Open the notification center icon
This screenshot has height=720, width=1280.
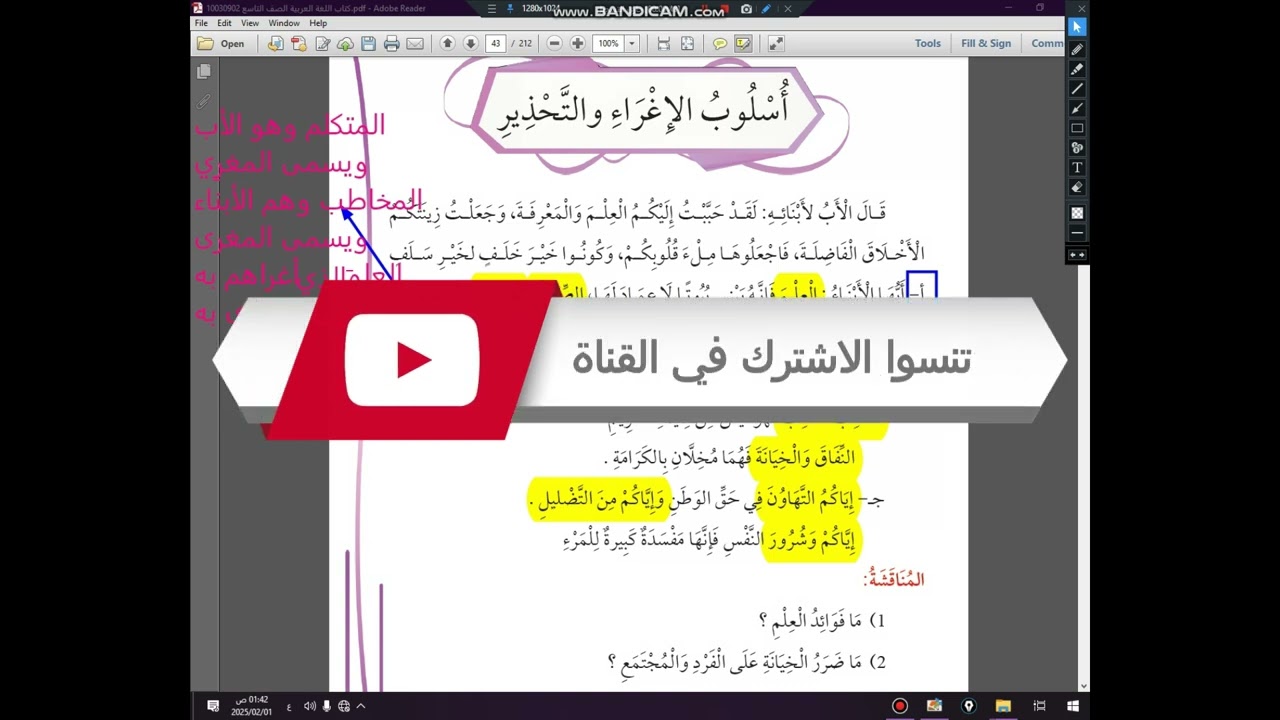tap(213, 706)
